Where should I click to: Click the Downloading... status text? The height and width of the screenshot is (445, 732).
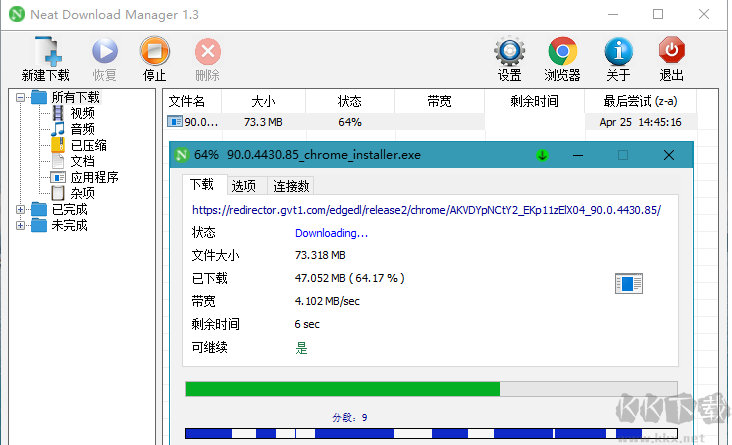coord(331,233)
